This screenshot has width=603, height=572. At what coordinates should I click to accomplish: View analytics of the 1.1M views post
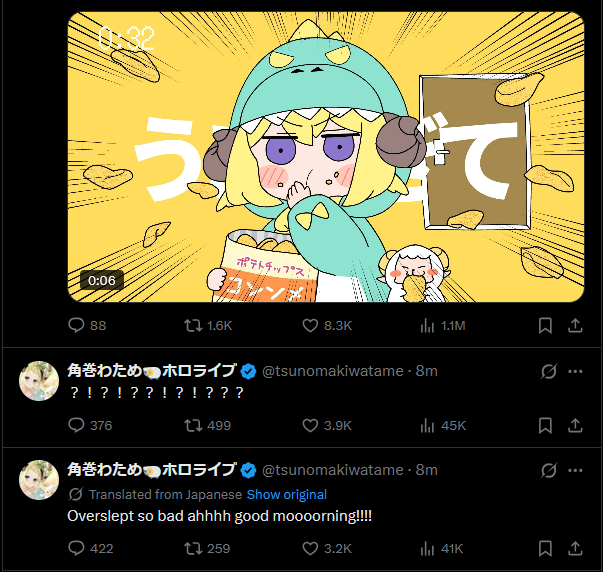pos(427,325)
